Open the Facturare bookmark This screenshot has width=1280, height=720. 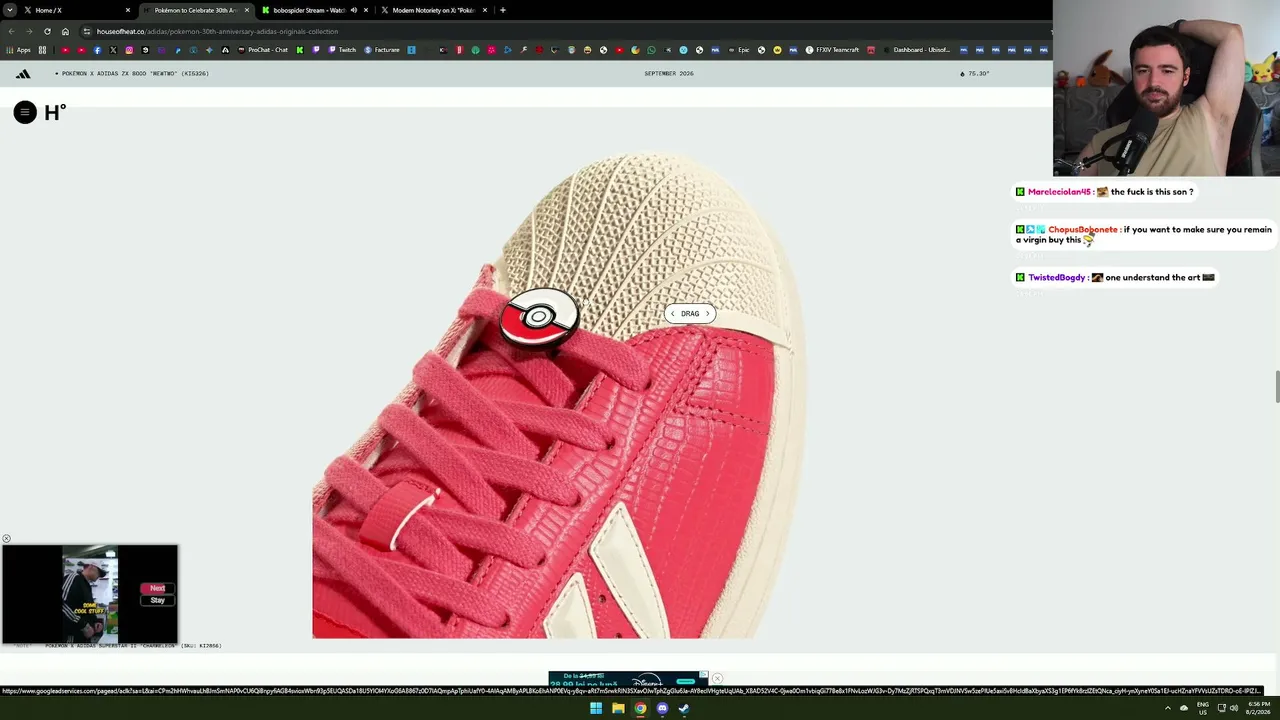[x=382, y=50]
